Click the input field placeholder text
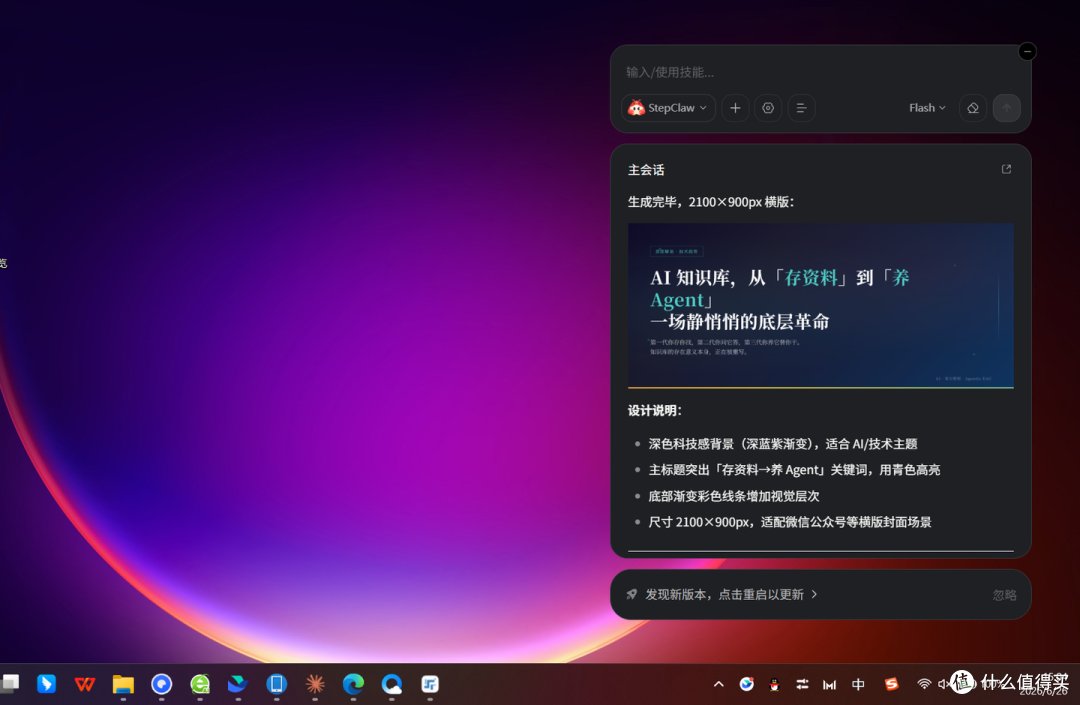1080x705 pixels. pos(669,72)
